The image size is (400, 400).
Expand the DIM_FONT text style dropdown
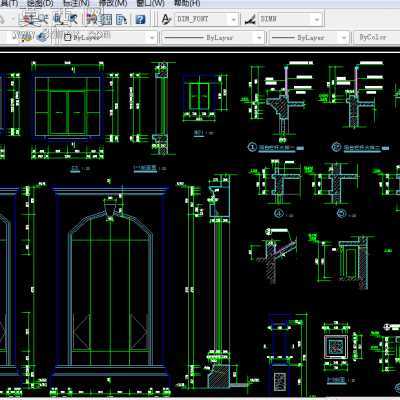click(x=234, y=19)
